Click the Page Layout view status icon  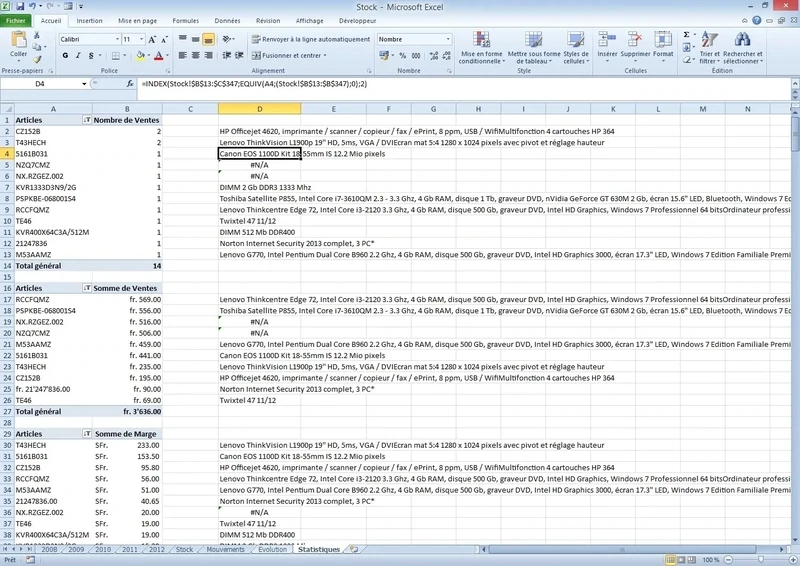pos(681,560)
